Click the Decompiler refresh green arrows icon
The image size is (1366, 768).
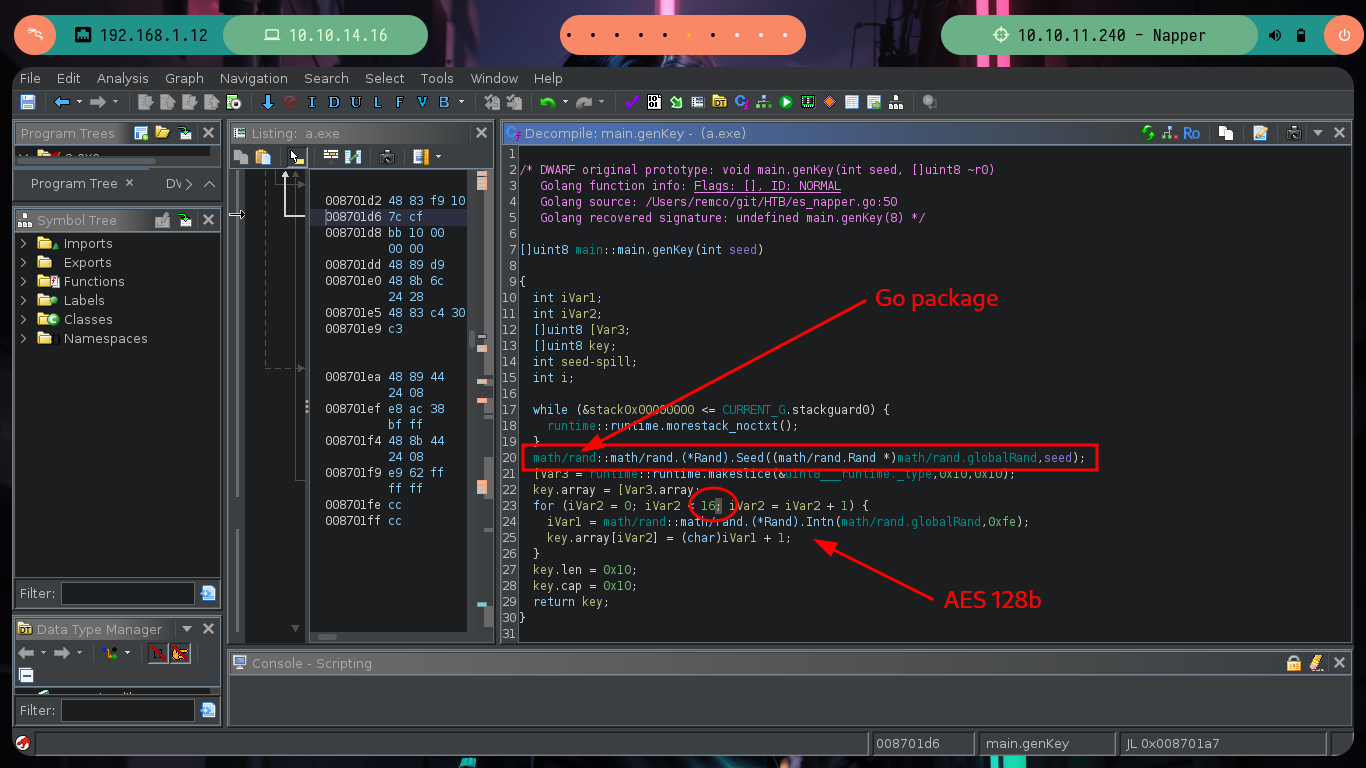(x=1147, y=133)
